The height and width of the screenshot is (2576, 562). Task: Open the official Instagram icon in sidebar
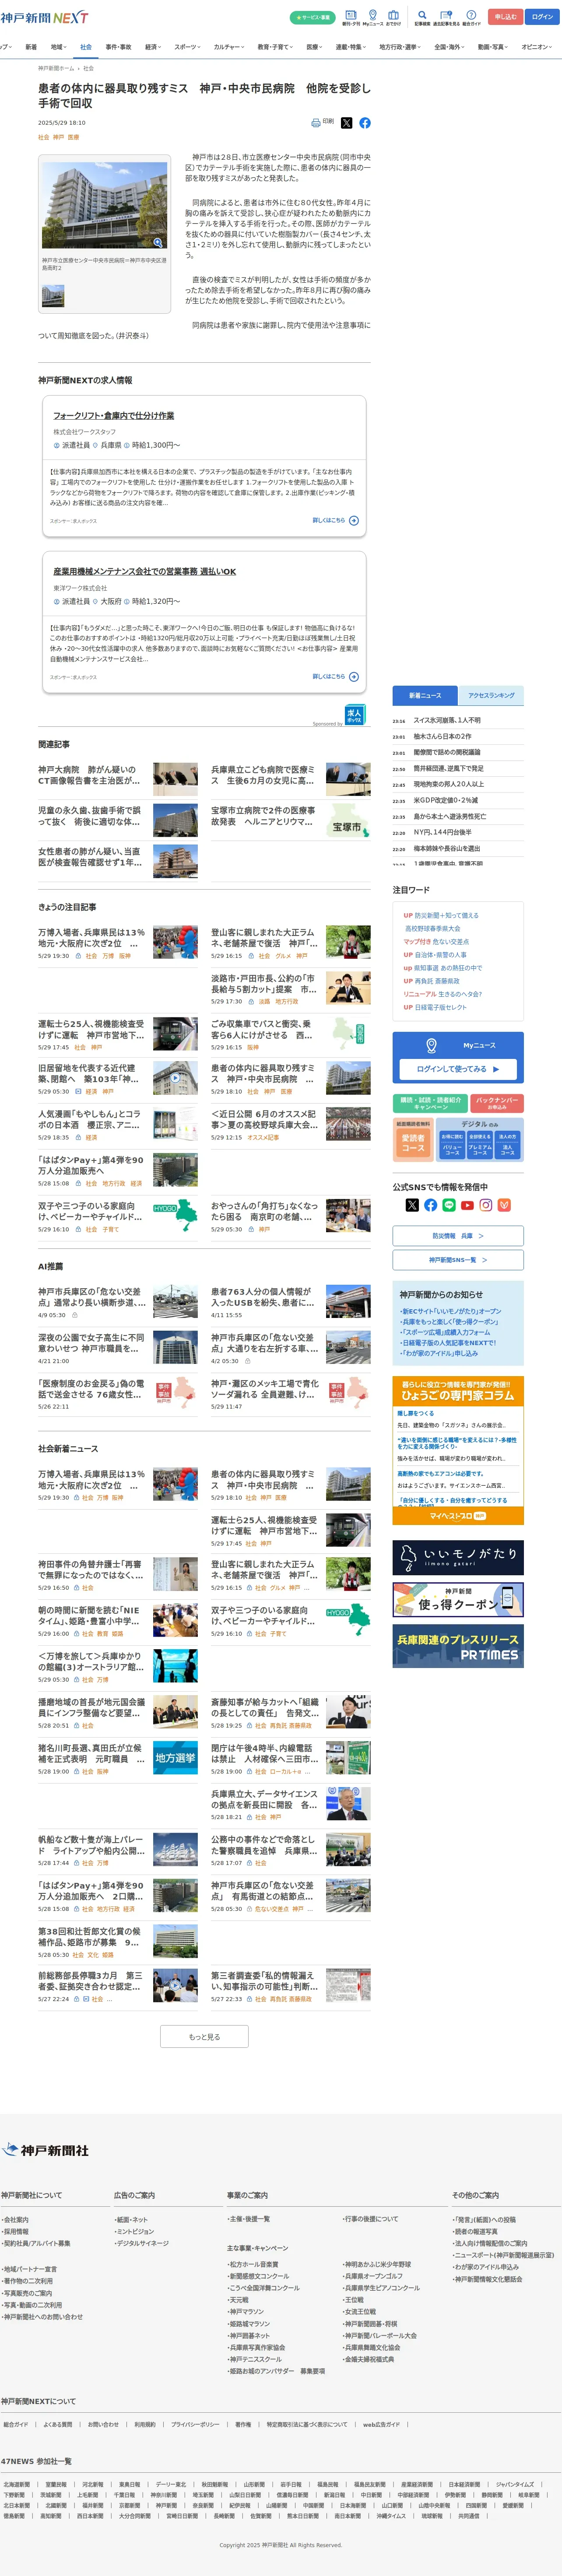click(486, 1205)
